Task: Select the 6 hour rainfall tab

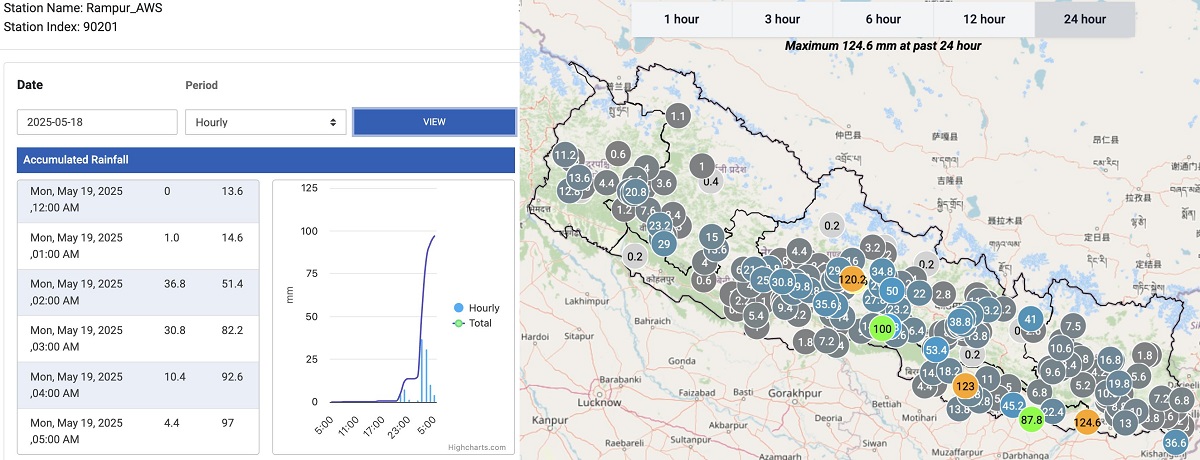Action: (883, 19)
